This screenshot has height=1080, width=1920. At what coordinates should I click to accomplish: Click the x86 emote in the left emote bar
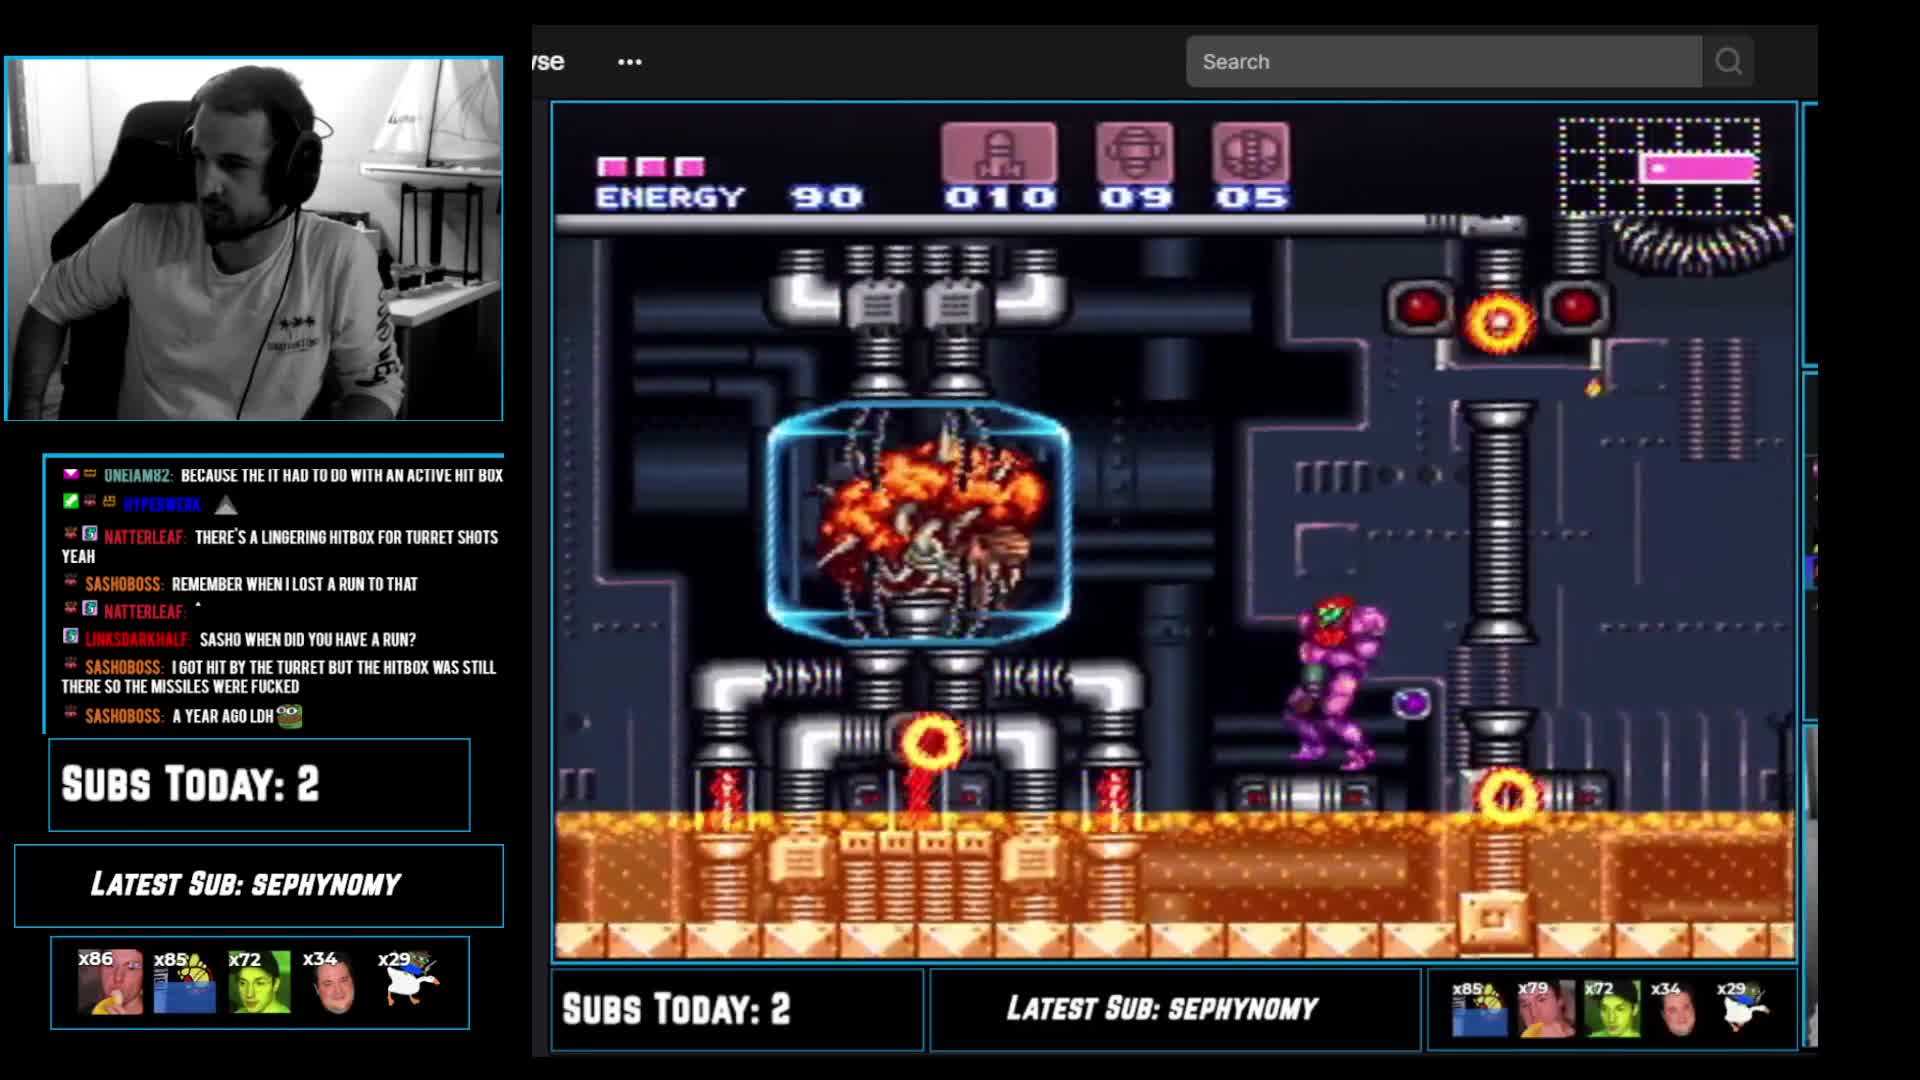tap(109, 981)
